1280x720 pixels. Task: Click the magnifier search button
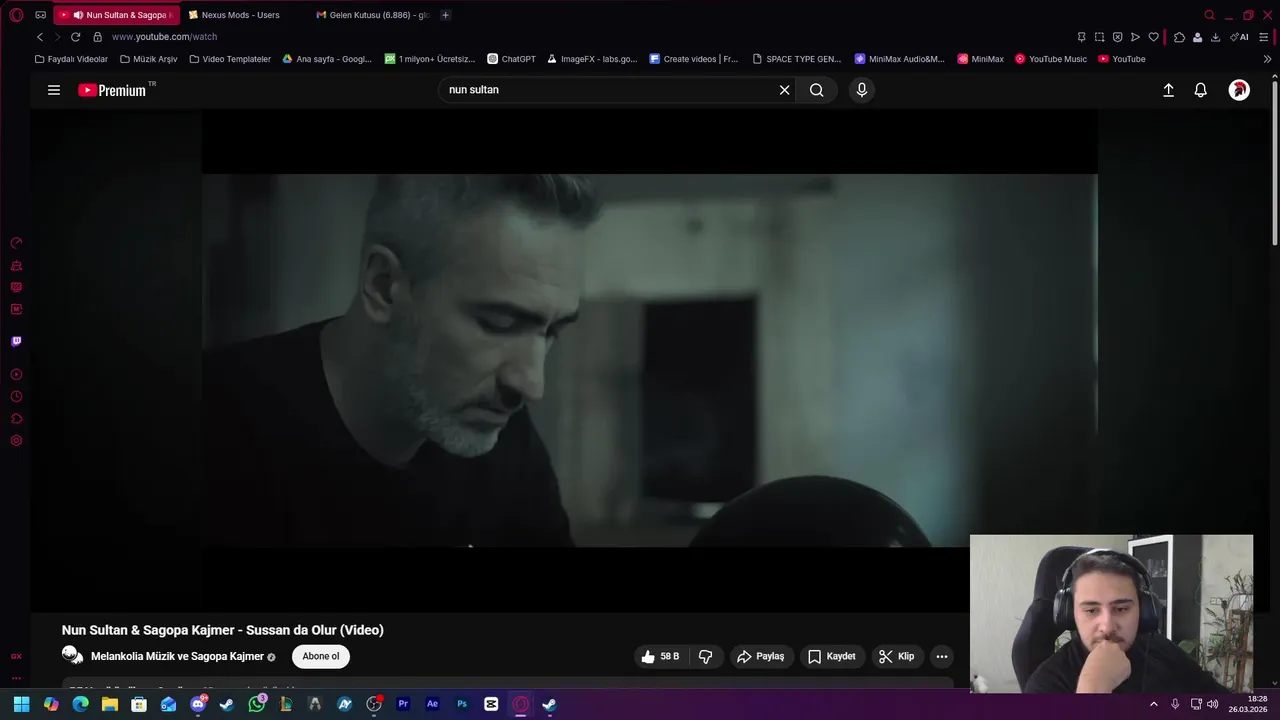[x=817, y=90]
